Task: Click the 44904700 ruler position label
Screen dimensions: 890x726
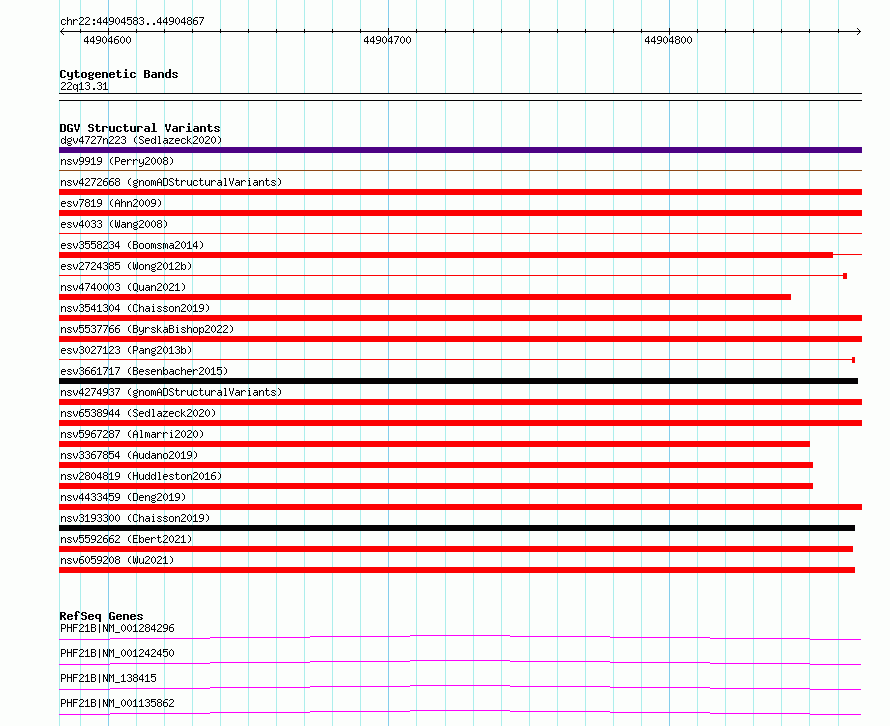Action: 387,40
